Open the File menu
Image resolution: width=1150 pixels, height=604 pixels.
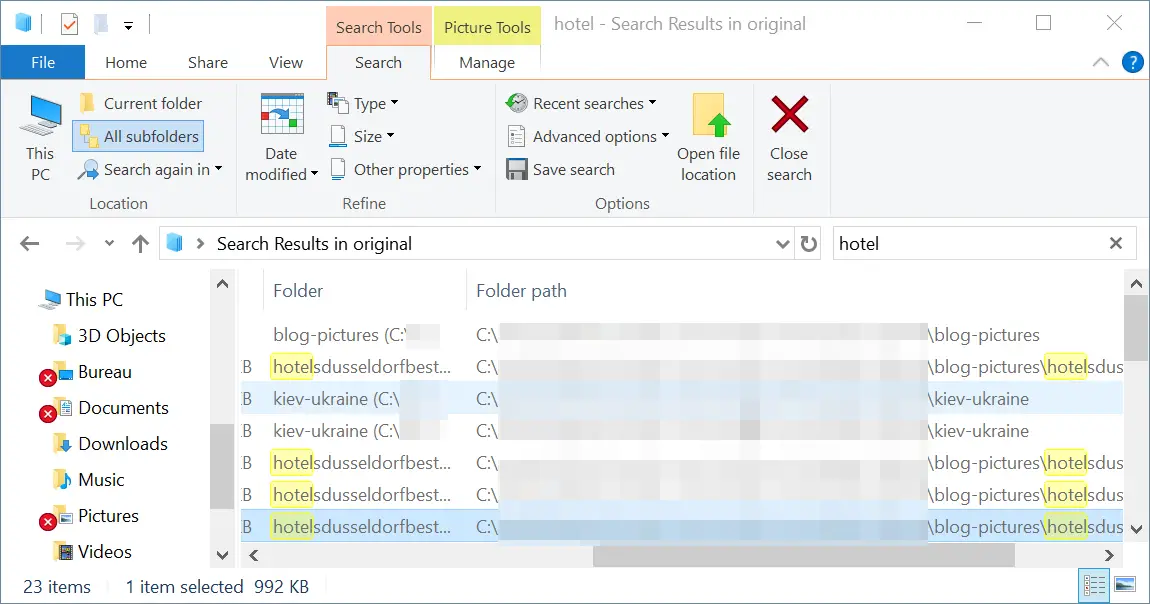coord(43,62)
